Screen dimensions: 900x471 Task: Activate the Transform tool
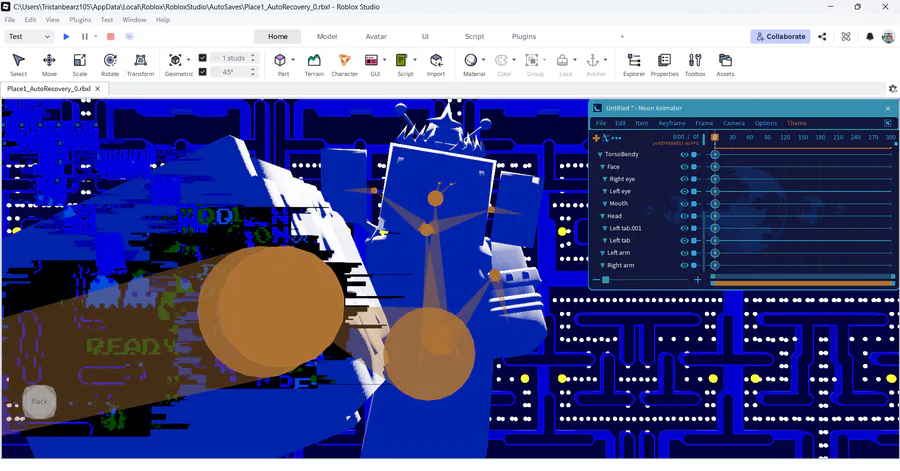(141, 65)
